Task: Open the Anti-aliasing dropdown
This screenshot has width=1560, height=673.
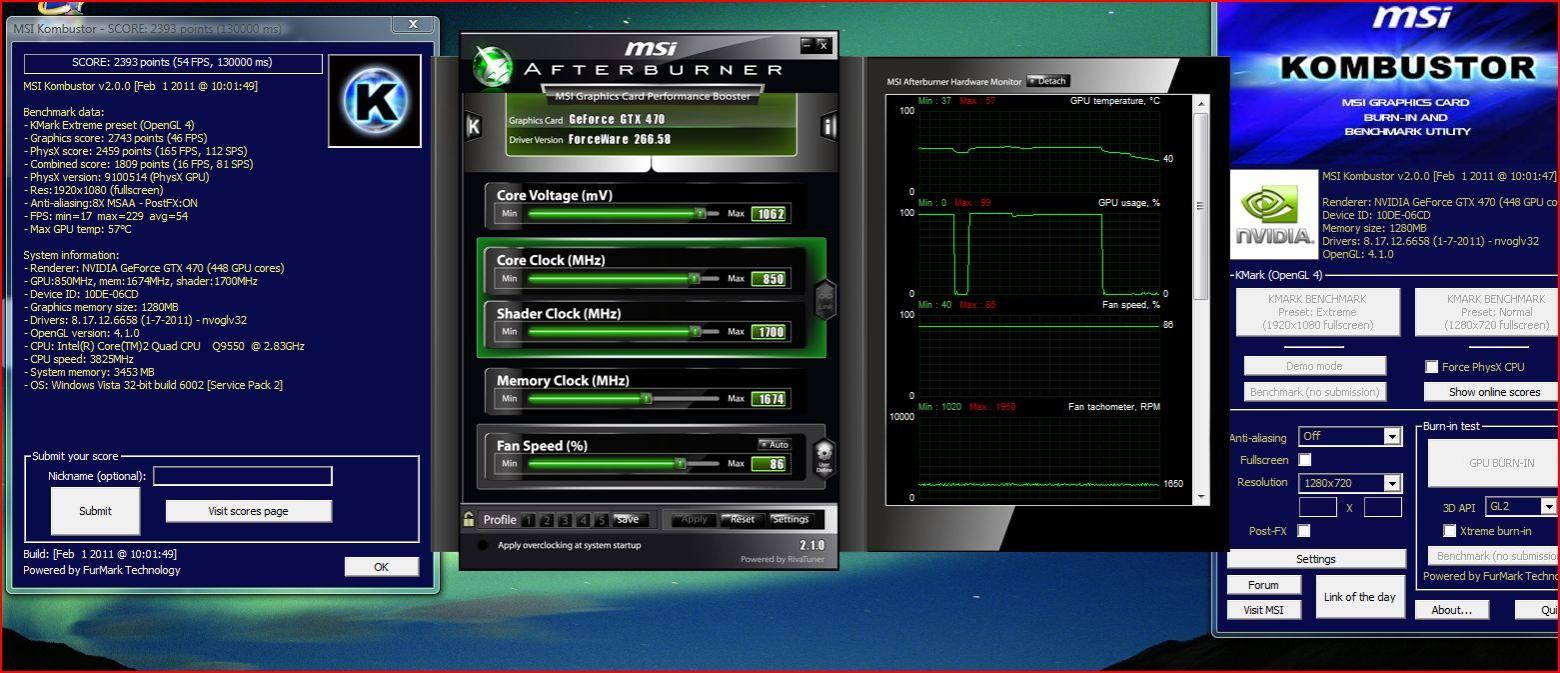Action: point(1349,436)
